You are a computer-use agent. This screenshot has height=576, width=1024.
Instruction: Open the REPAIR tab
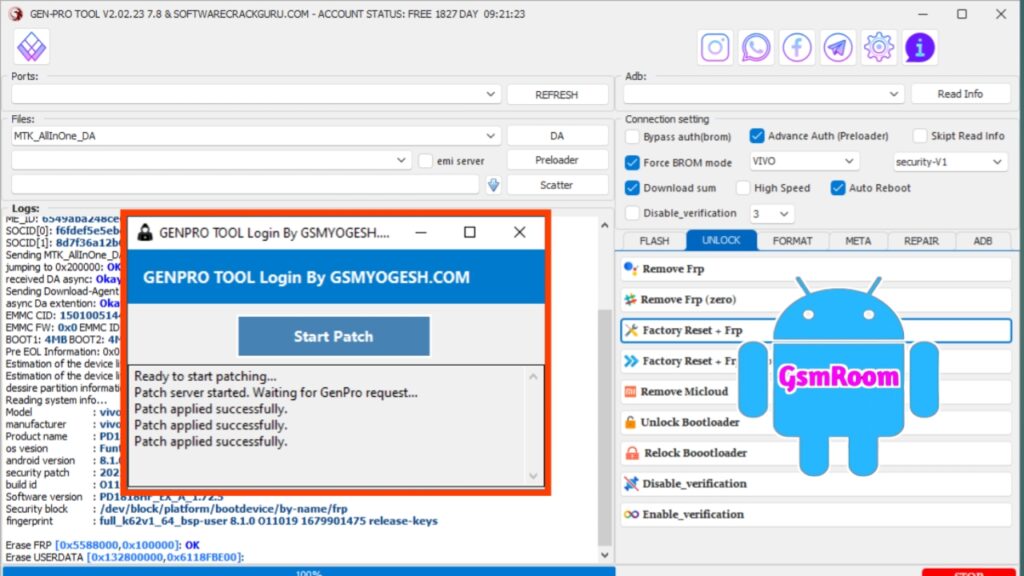point(921,241)
